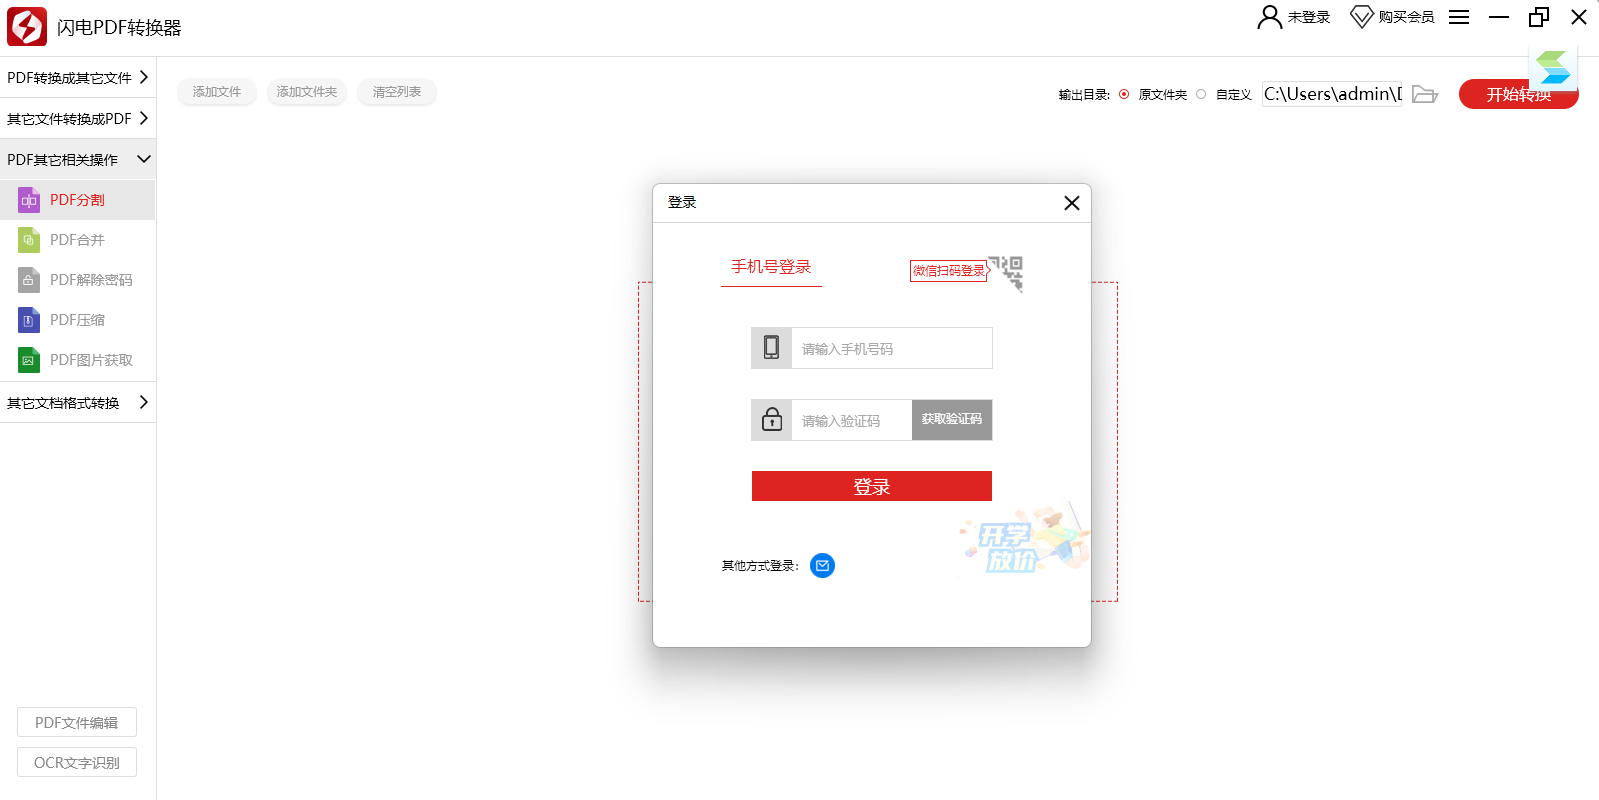The width and height of the screenshot is (1599, 800).
Task: Select 原文件夹 output radio button
Action: click(x=1124, y=94)
